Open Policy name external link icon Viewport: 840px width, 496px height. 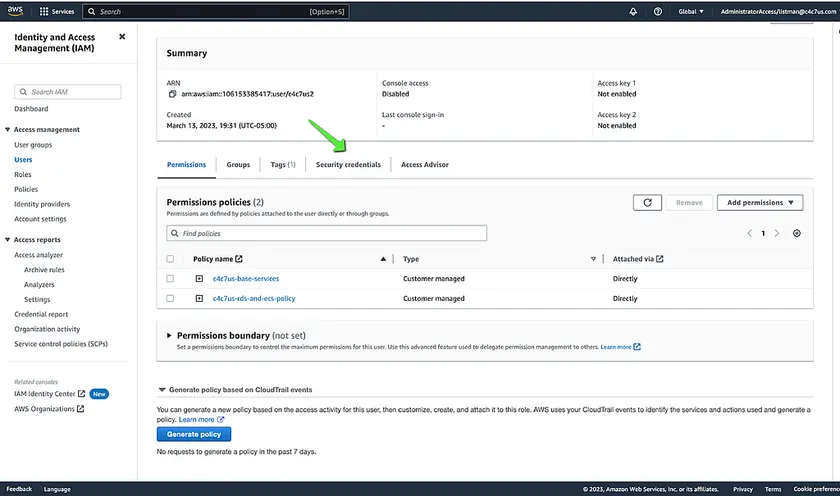point(239,259)
